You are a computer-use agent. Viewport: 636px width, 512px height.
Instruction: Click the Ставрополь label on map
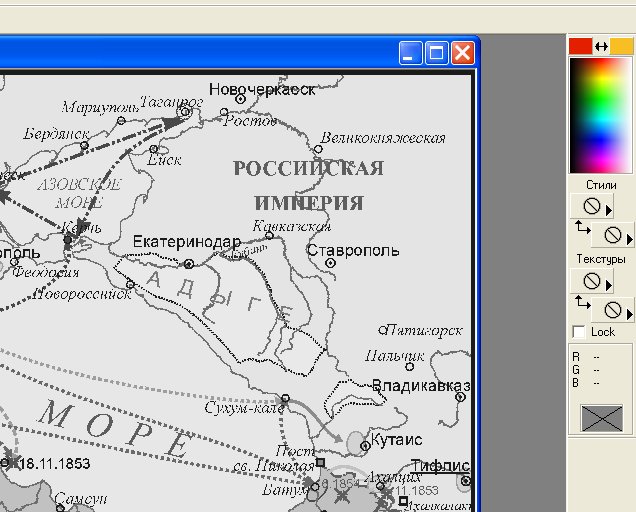point(353,250)
